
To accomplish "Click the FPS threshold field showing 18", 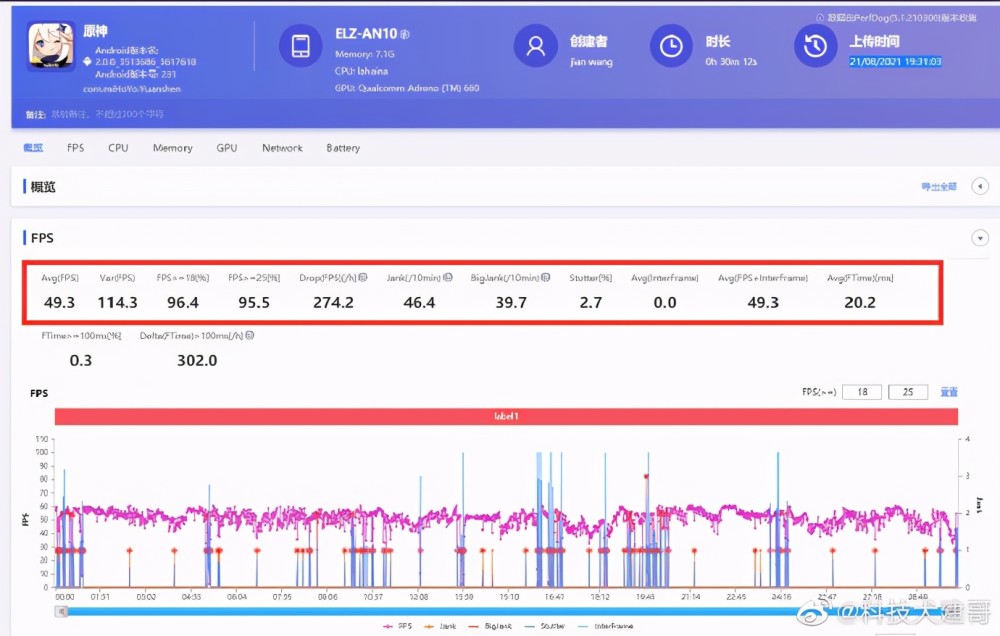I will pos(861,392).
